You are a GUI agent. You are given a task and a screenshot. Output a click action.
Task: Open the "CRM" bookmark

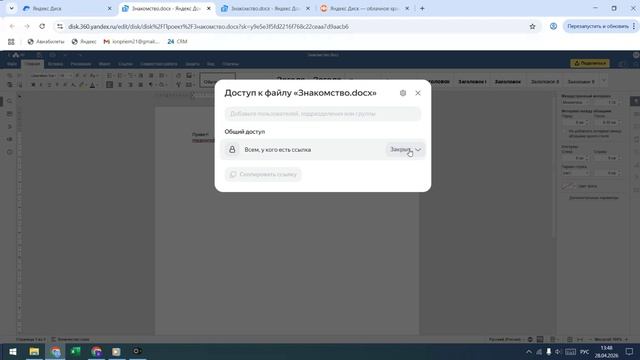[177, 42]
